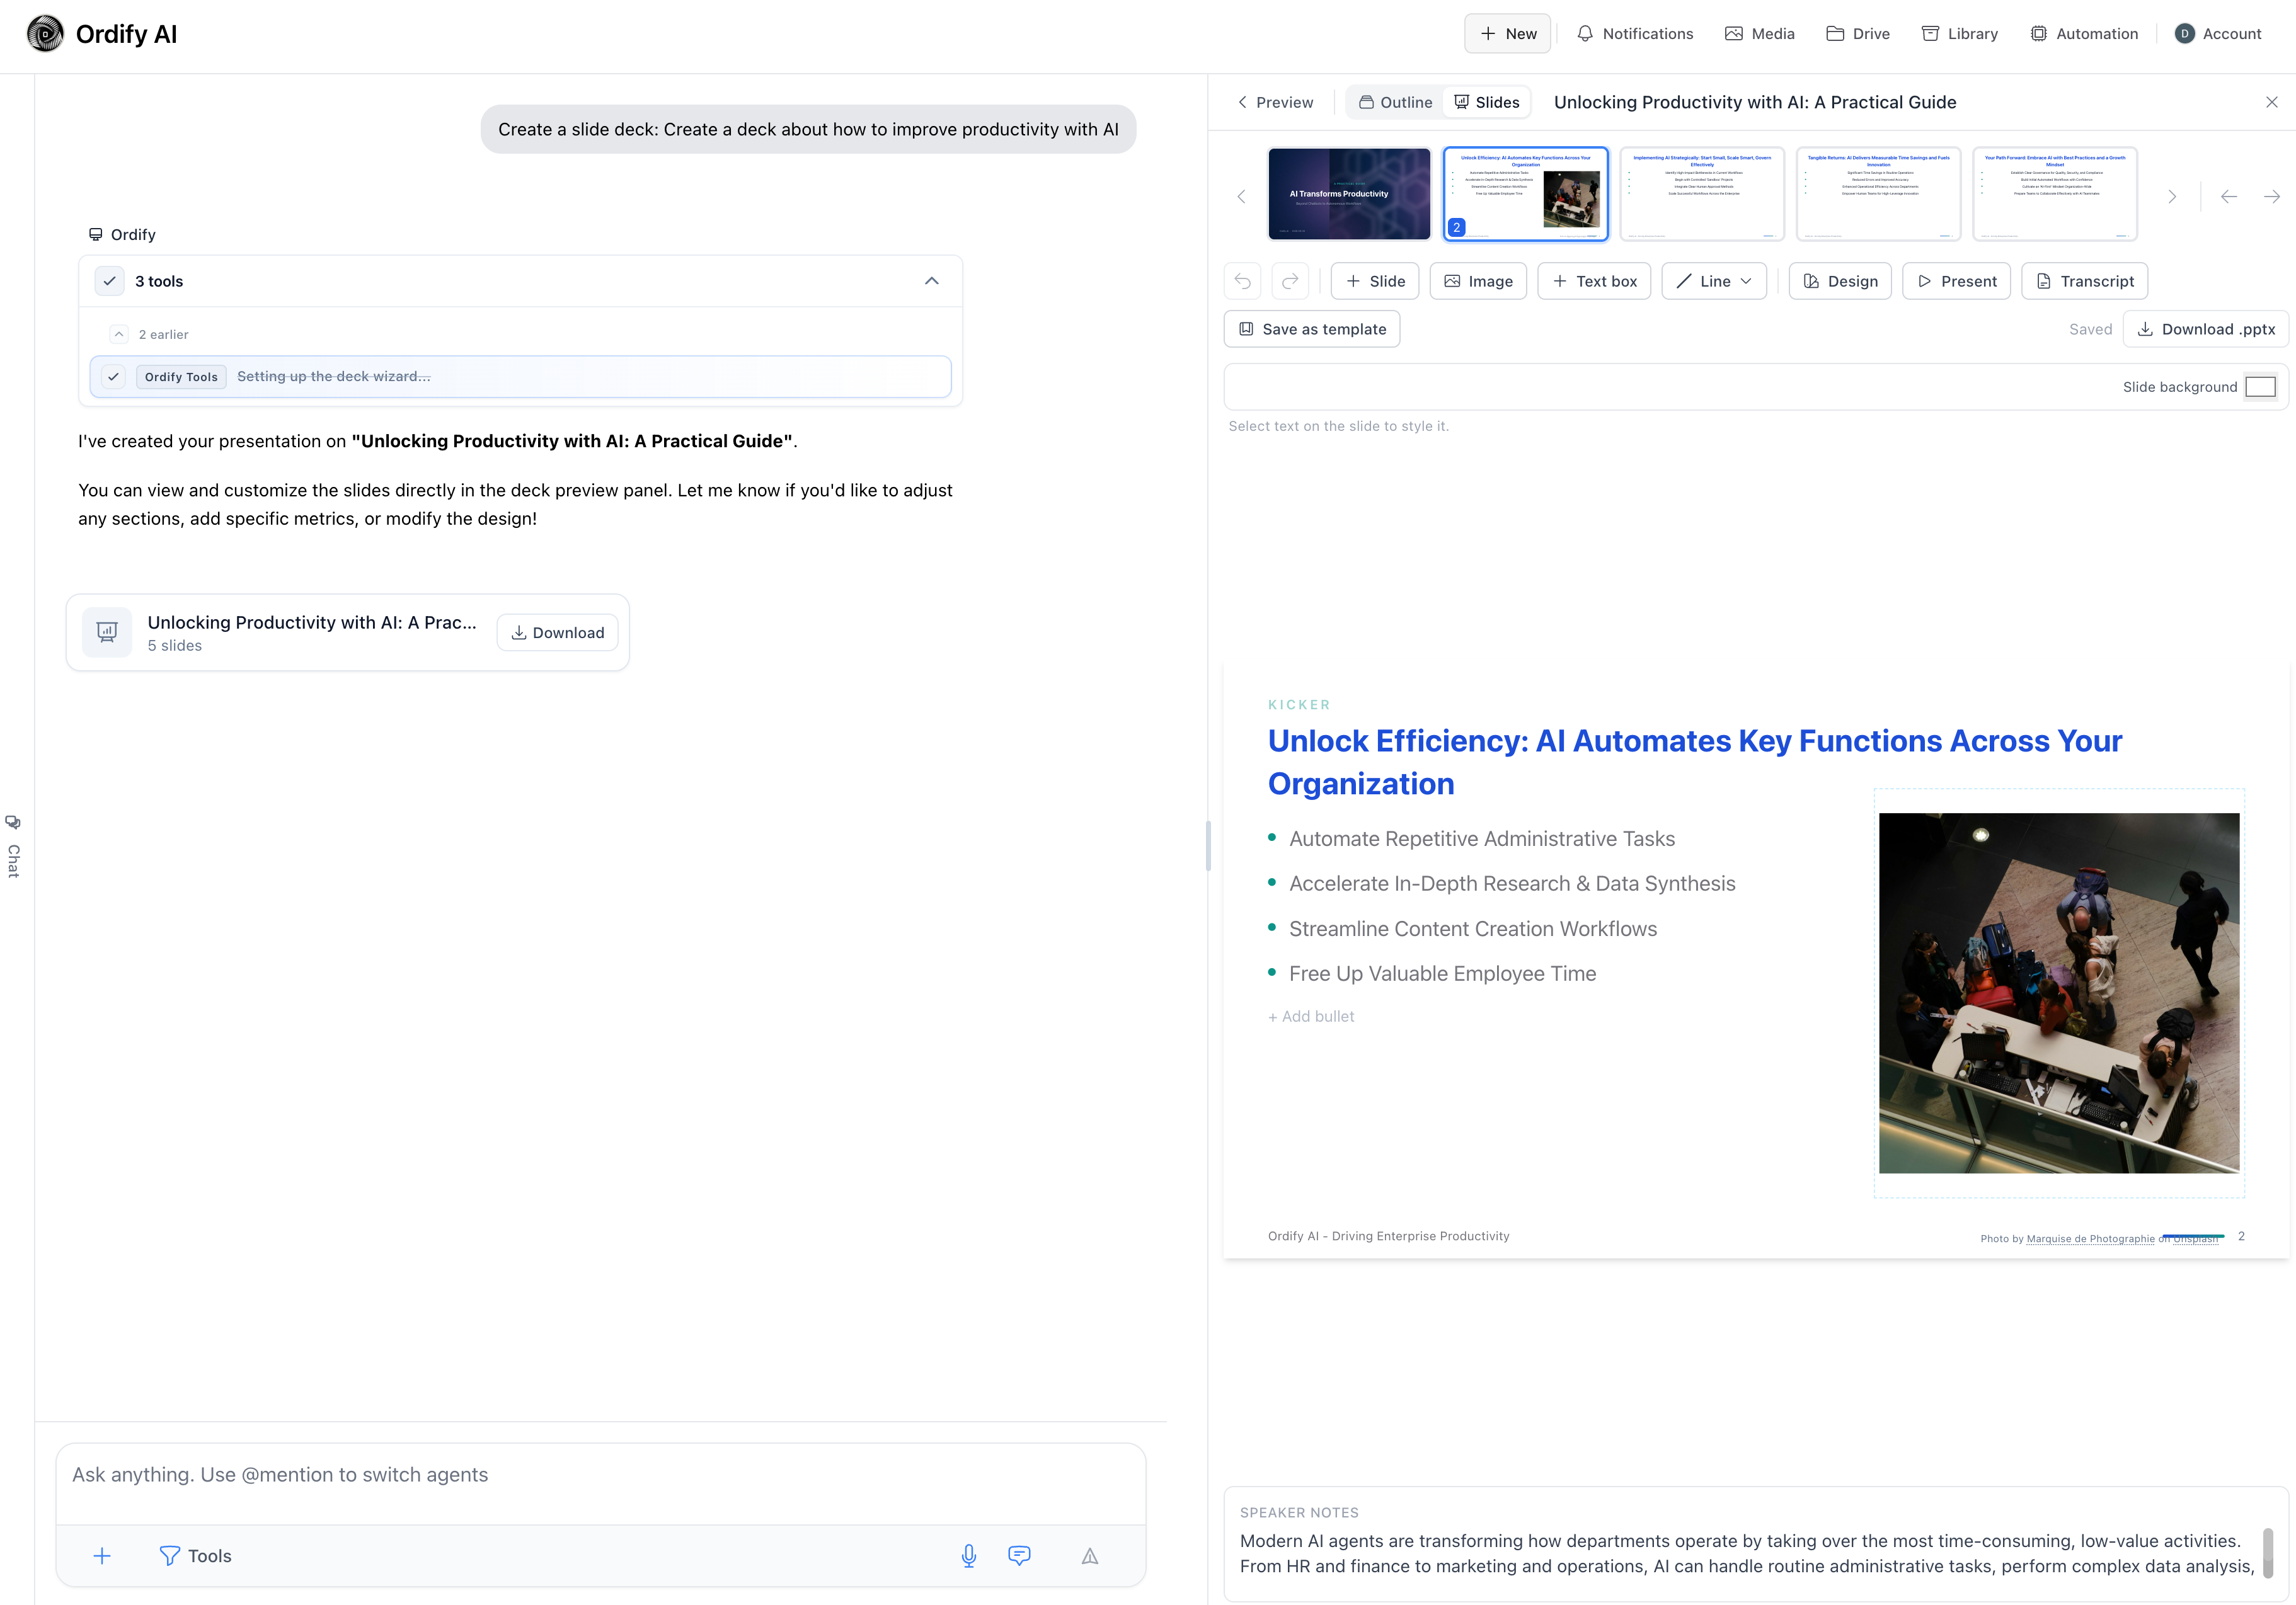Screen dimensions: 2296x1605
Task: Open Drive
Action: (1858, 34)
